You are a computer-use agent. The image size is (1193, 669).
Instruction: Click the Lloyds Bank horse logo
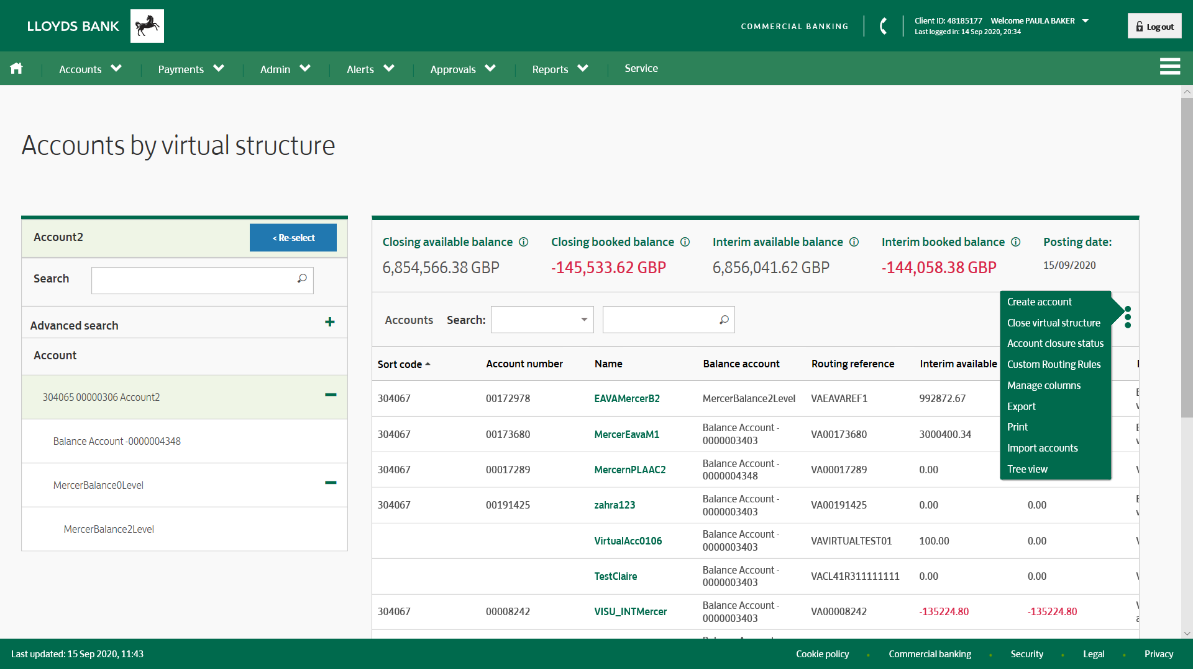click(147, 26)
